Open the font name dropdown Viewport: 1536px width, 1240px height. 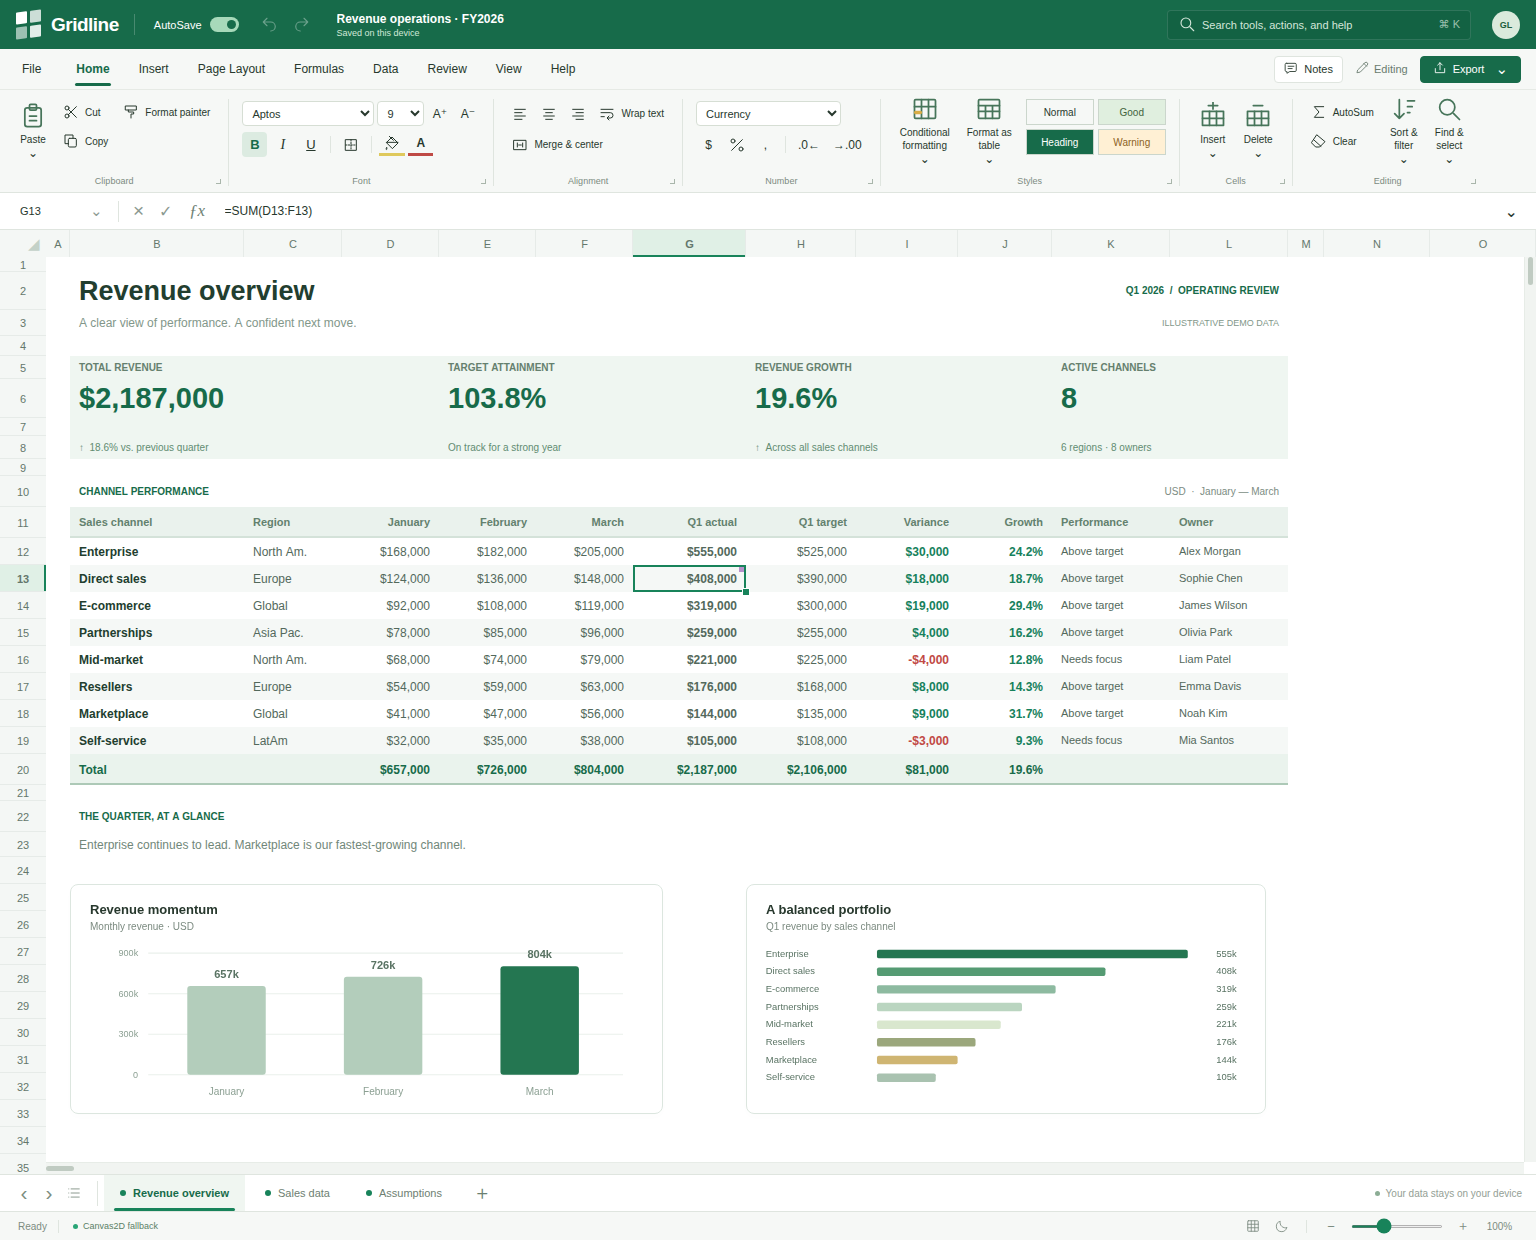[x=308, y=114]
